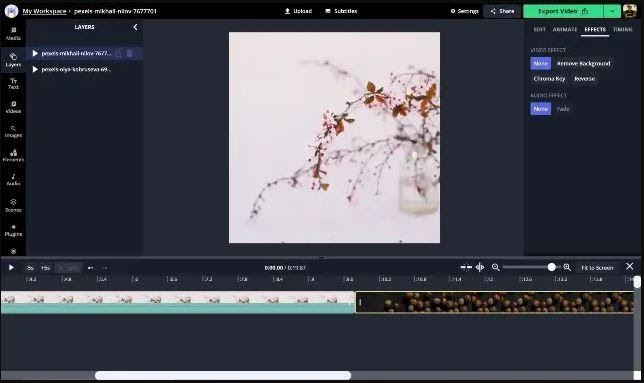Open the Audio sidebar panel
The image size is (644, 383).
click(x=13, y=180)
